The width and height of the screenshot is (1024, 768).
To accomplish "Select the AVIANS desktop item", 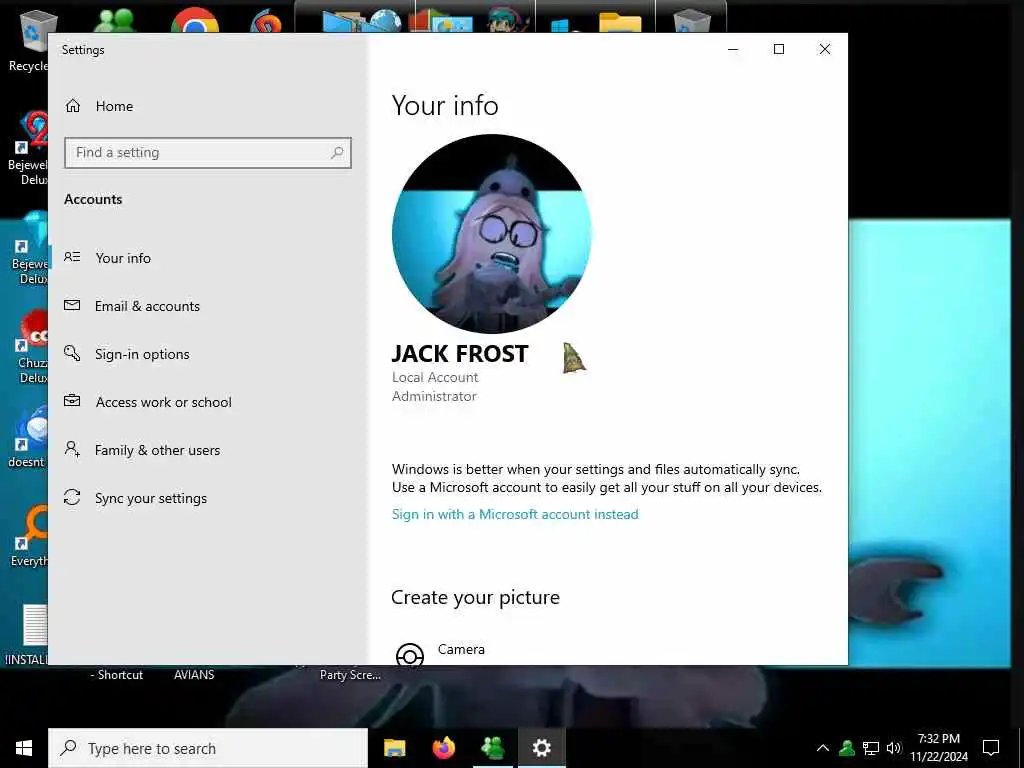I will 194,675.
